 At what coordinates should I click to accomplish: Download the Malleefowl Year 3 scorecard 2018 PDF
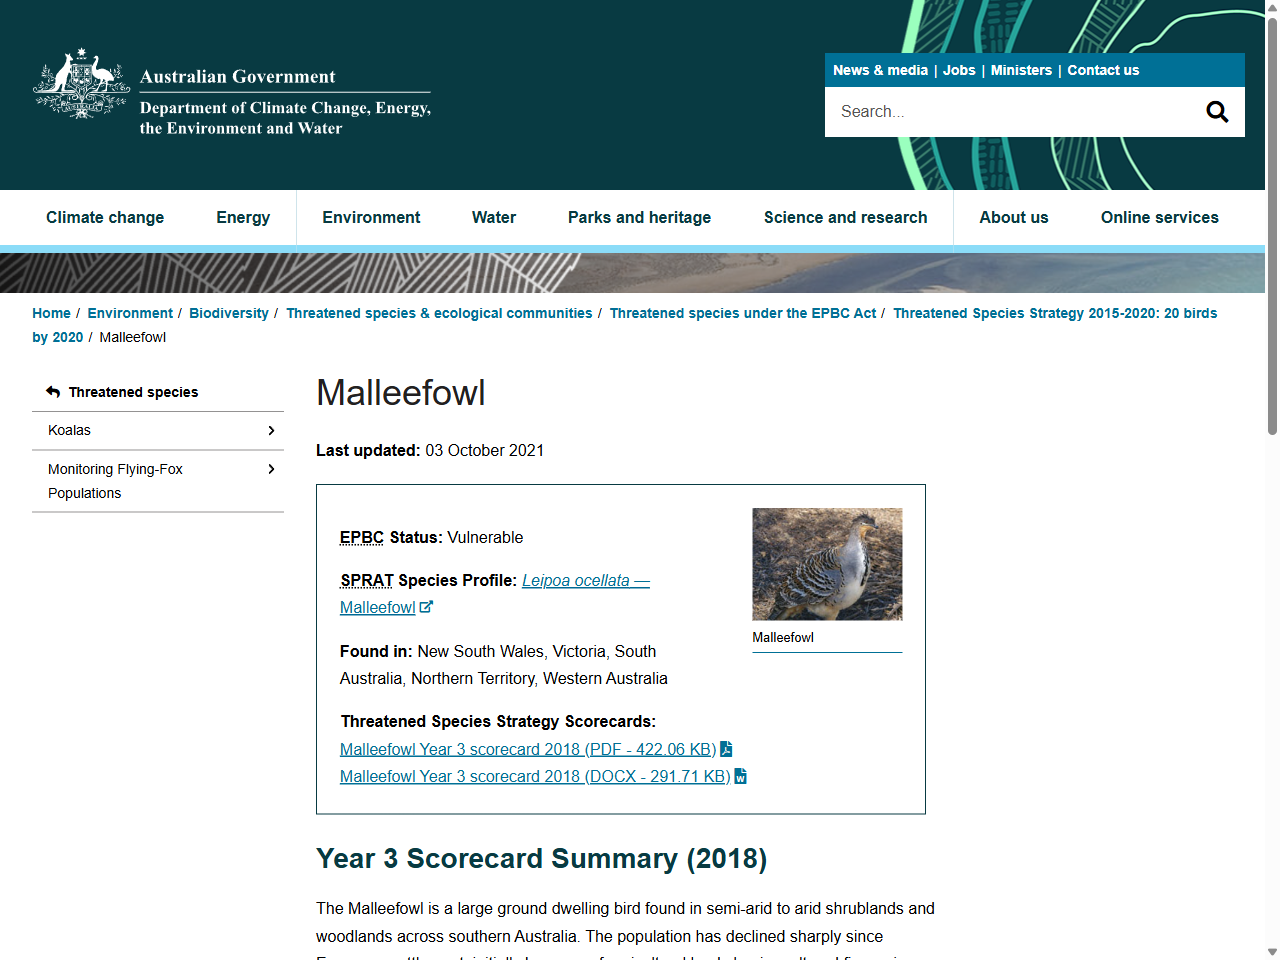(x=527, y=748)
